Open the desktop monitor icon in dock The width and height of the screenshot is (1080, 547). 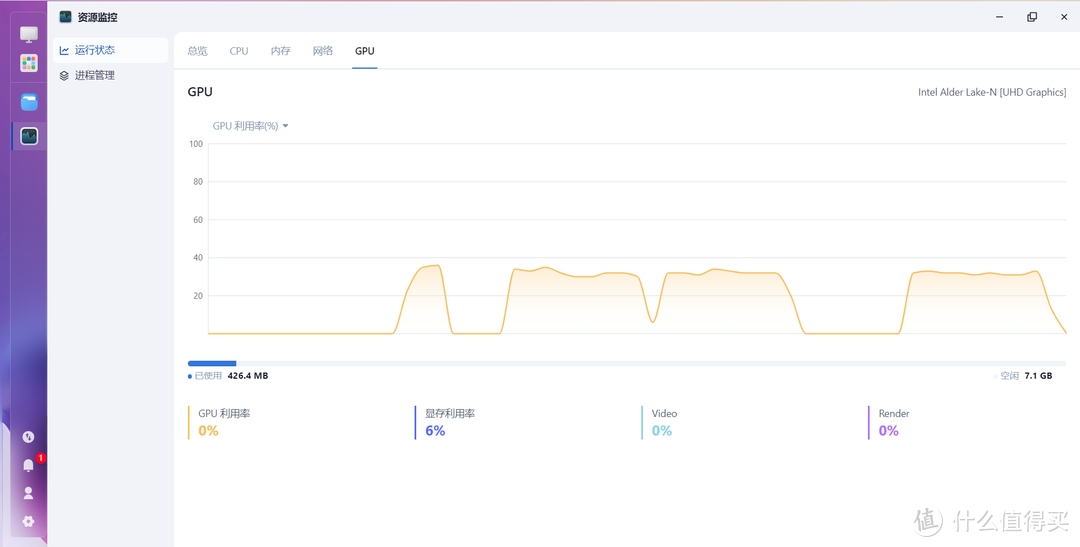click(29, 34)
